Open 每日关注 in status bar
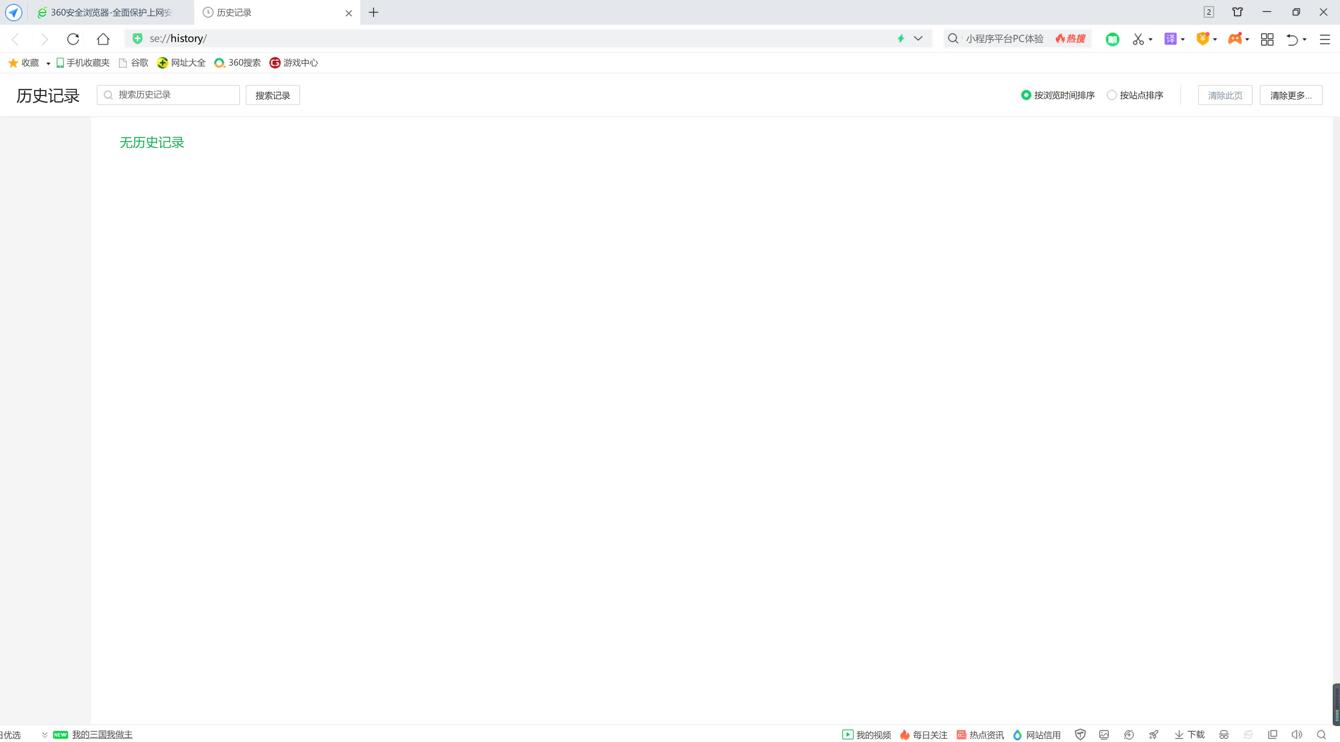1340x742 pixels. (x=923, y=735)
